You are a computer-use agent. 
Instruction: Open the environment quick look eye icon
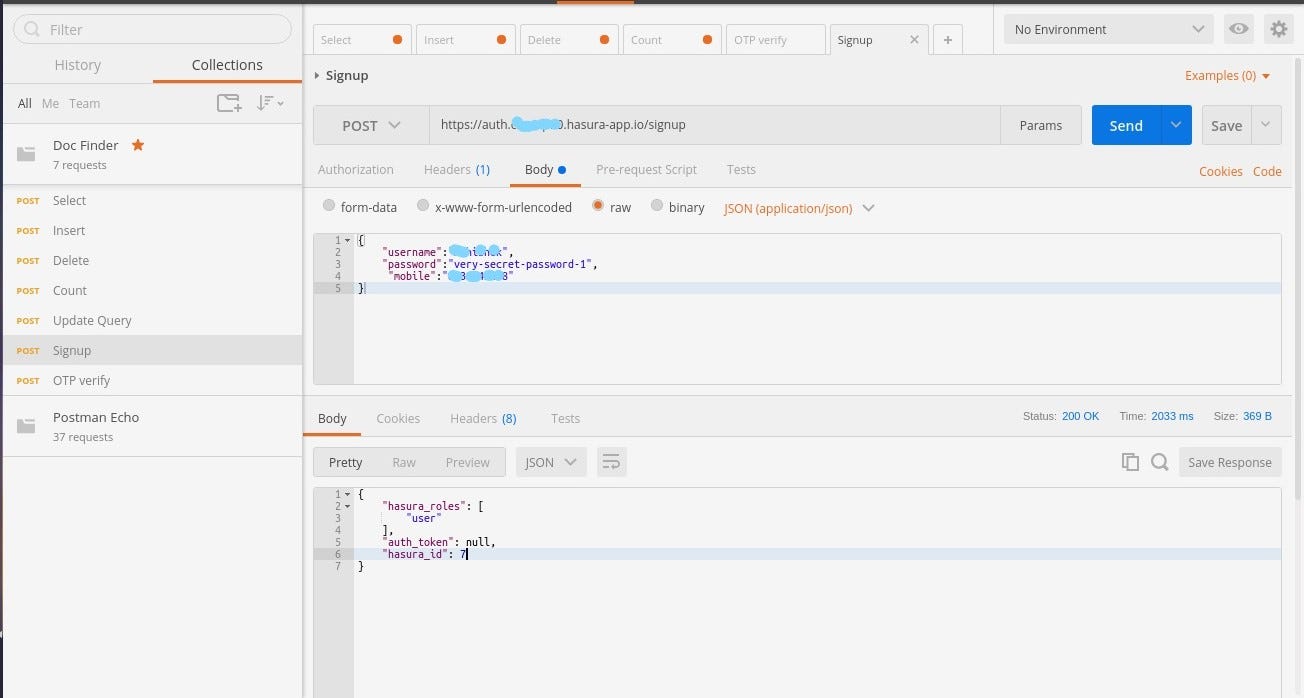click(x=1239, y=29)
